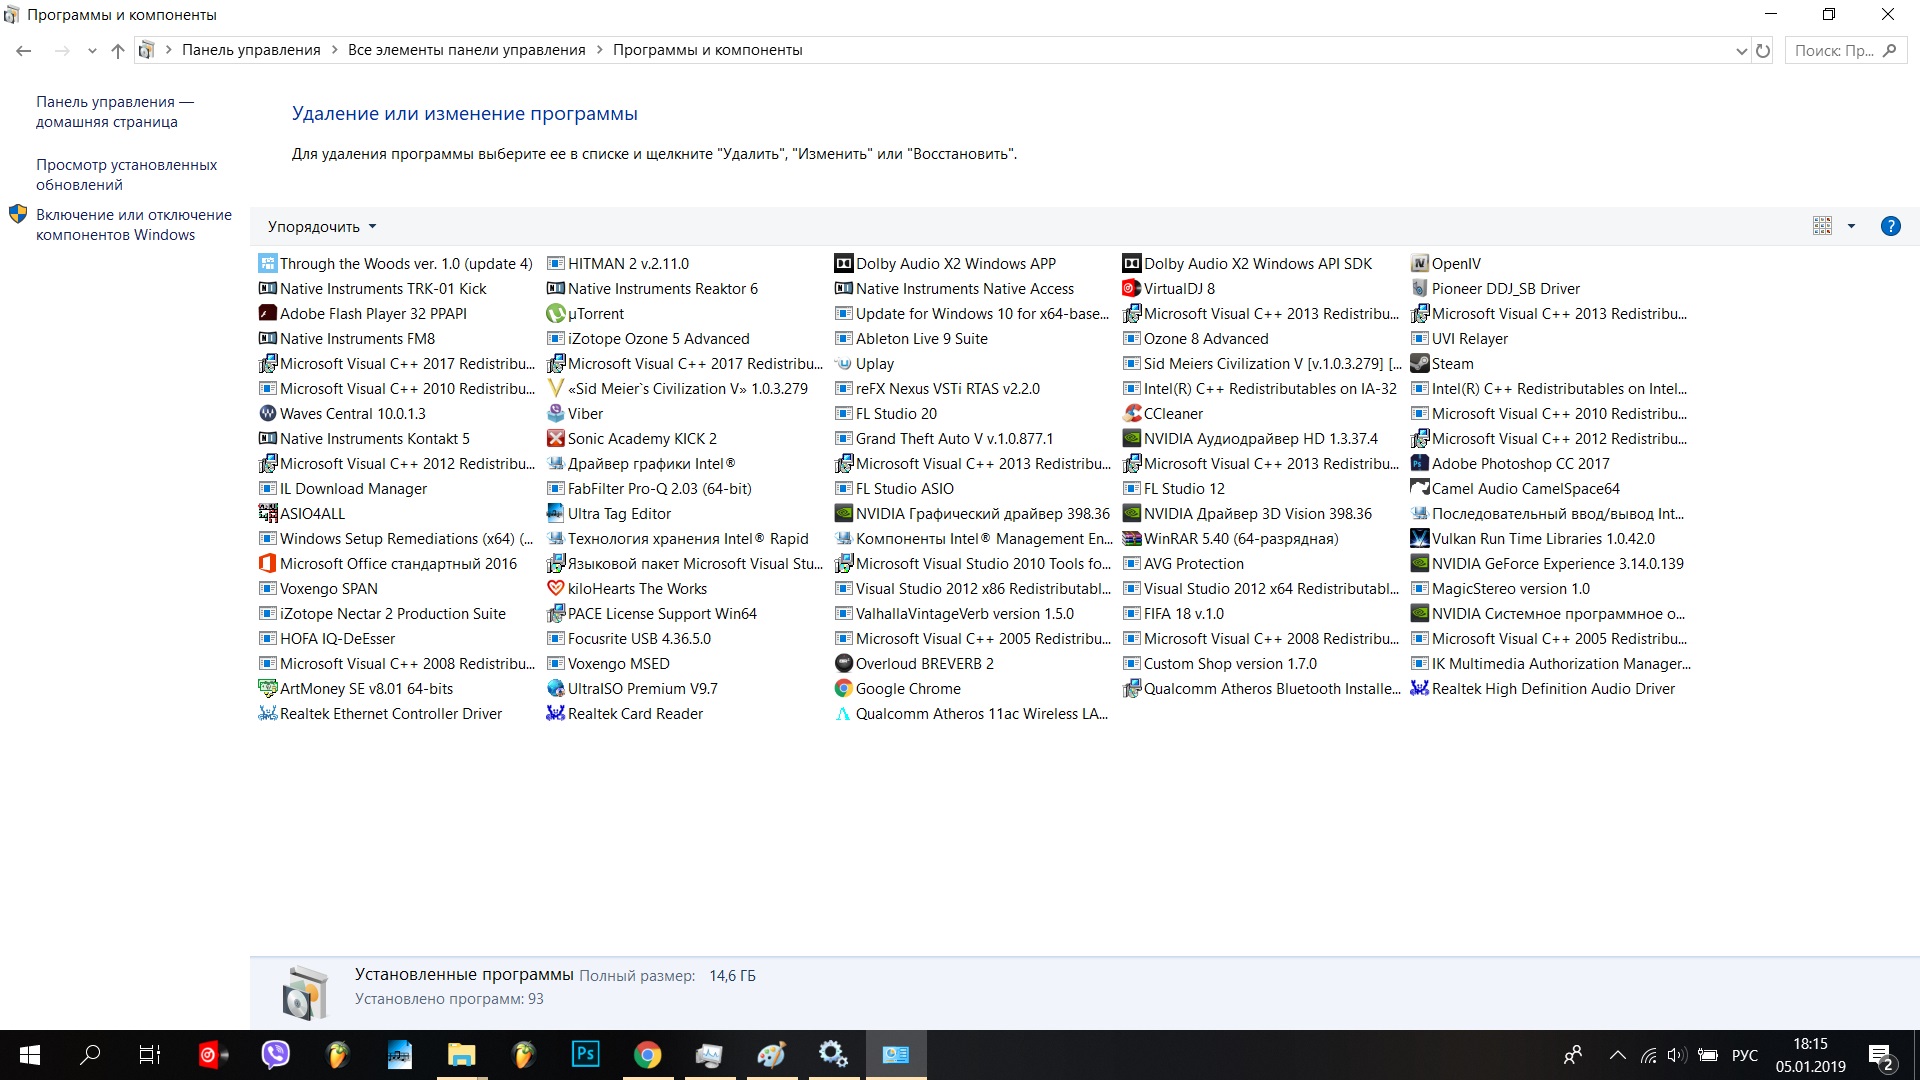Open the notification center
The height and width of the screenshot is (1080, 1920).
[x=1880, y=1056]
